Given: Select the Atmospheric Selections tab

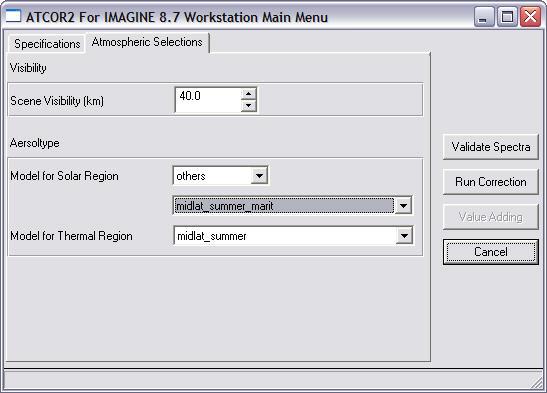Looking at the screenshot, I should click(x=147, y=42).
